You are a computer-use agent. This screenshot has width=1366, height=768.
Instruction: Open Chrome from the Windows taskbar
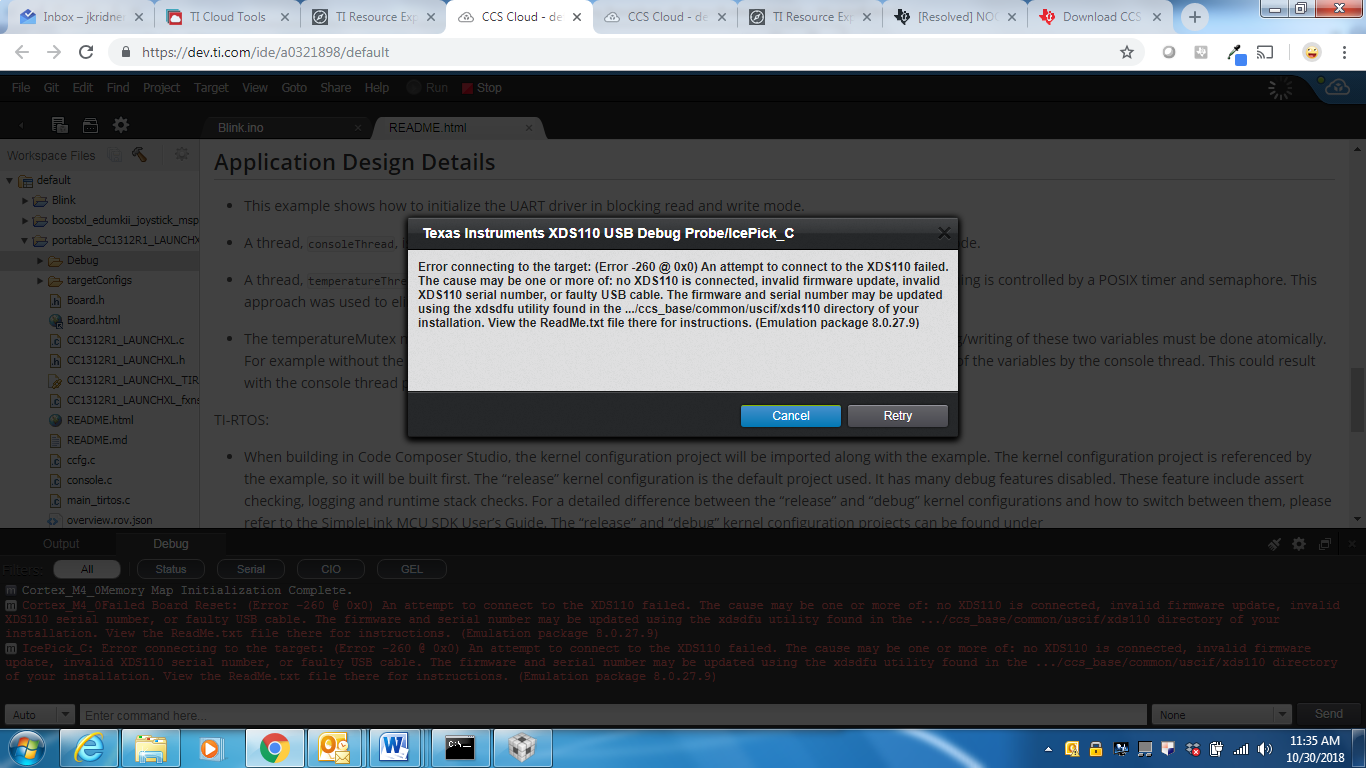pyautogui.click(x=274, y=747)
